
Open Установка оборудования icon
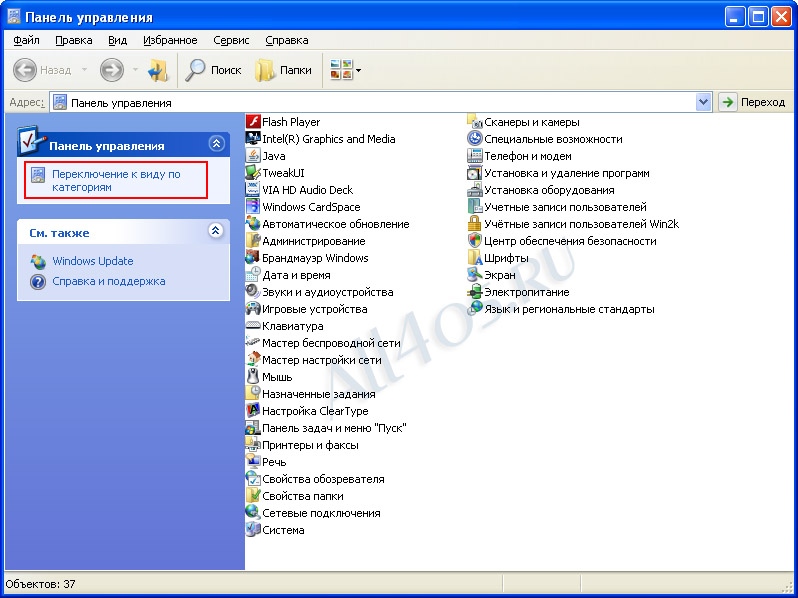pyautogui.click(x=475, y=190)
